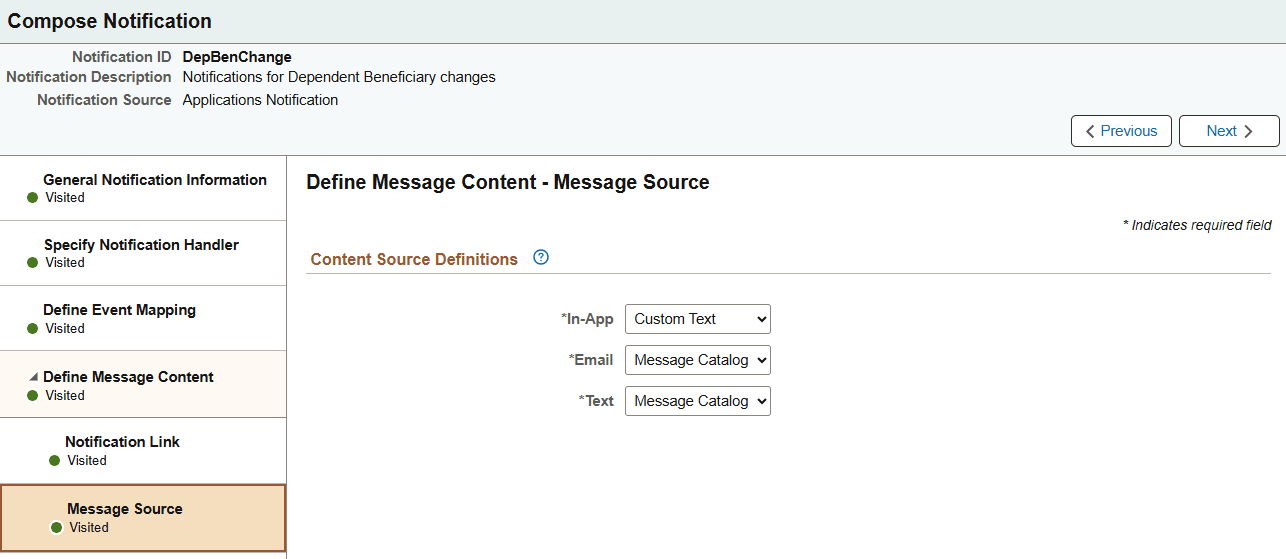The width and height of the screenshot is (1286, 559).
Task: Open the In-App source dropdown
Action: pyautogui.click(x=697, y=319)
